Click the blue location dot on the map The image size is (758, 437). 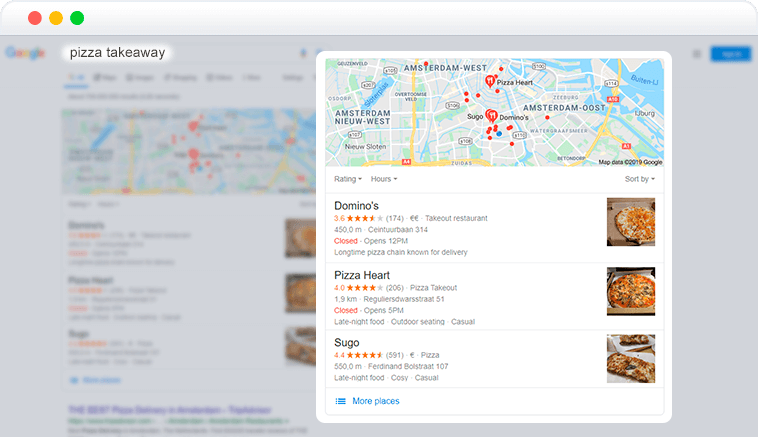pos(499,133)
